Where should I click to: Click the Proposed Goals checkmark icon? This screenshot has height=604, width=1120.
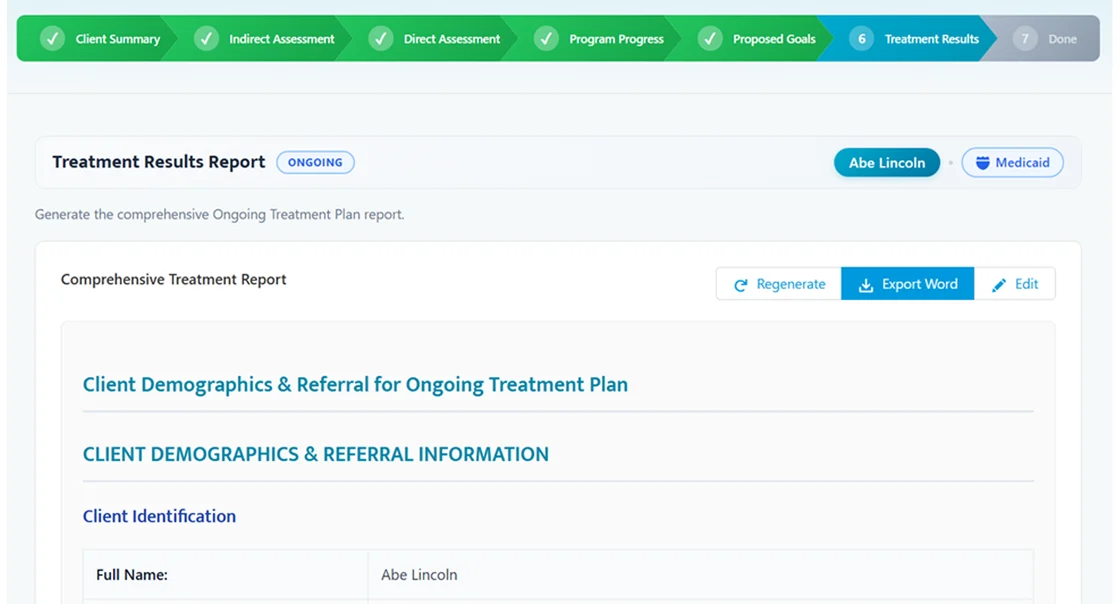tap(710, 38)
